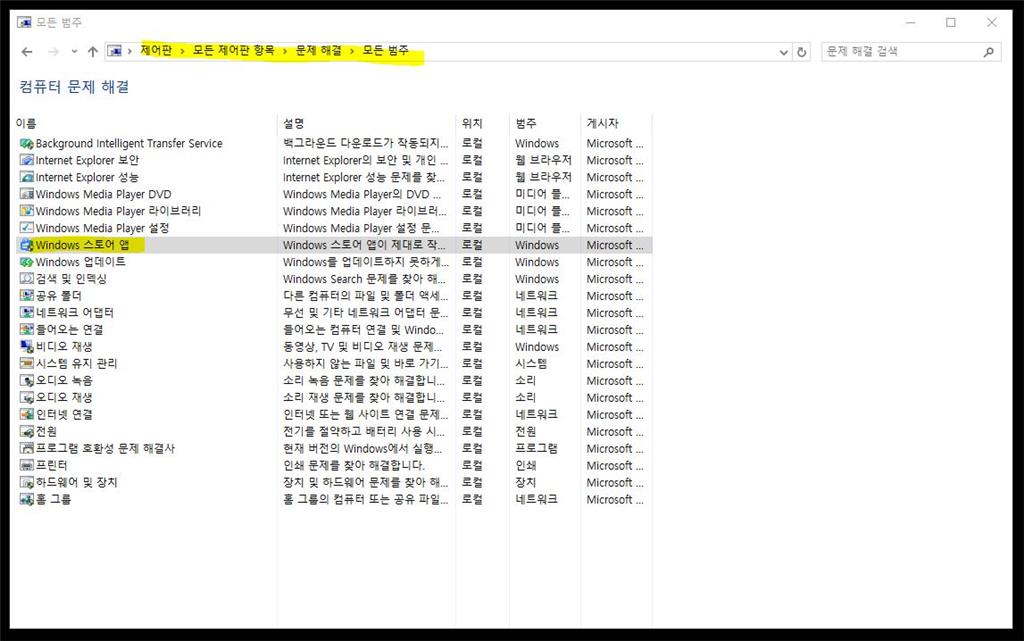This screenshot has width=1024, height=641.
Task: Click the Internet Explorer 성능 icon
Action: tap(27, 178)
